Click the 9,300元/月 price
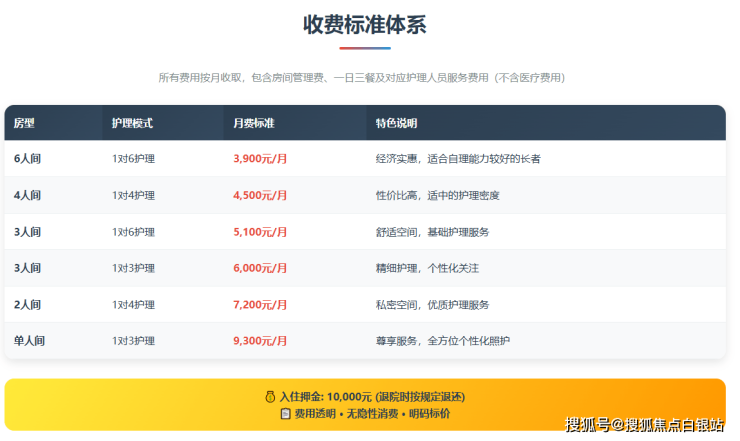Image resolution: width=740 pixels, height=441 pixels. 260,341
